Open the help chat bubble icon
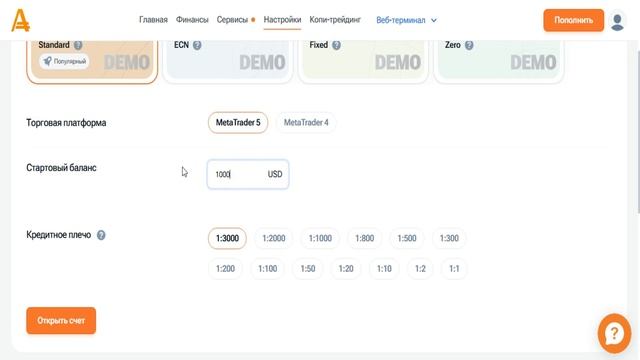 point(614,333)
